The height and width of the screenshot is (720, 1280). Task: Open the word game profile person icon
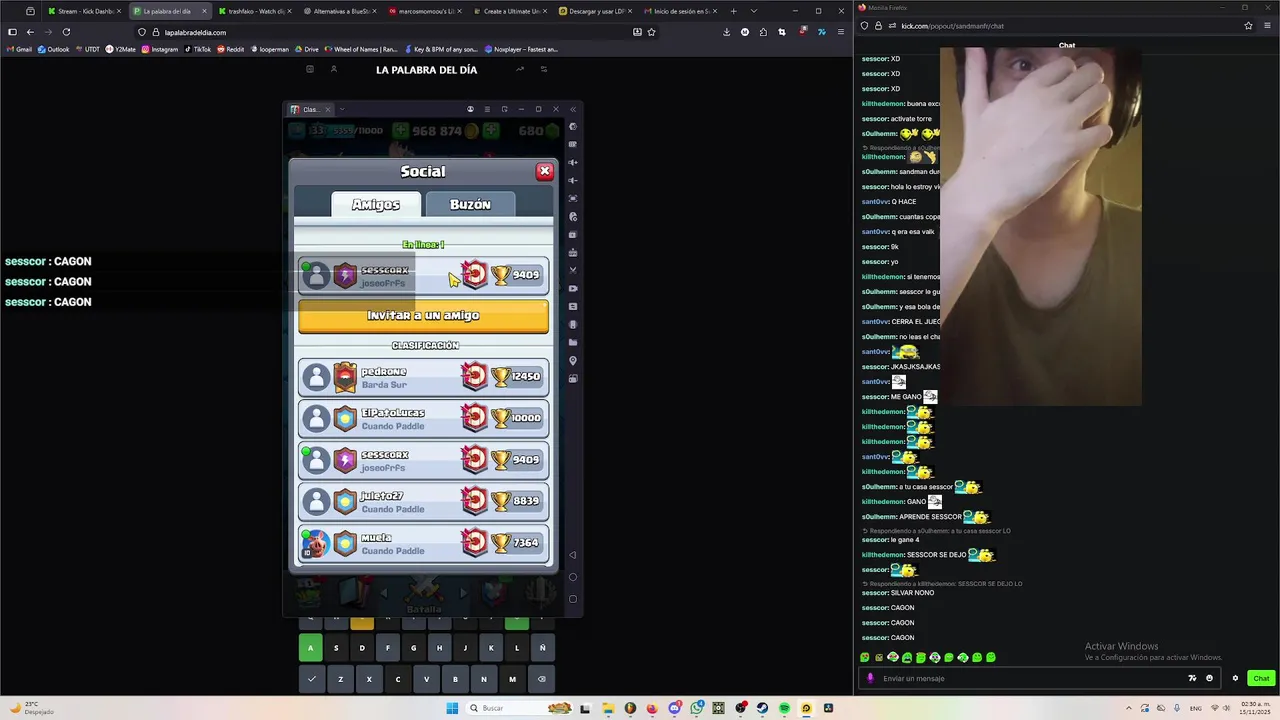(334, 69)
